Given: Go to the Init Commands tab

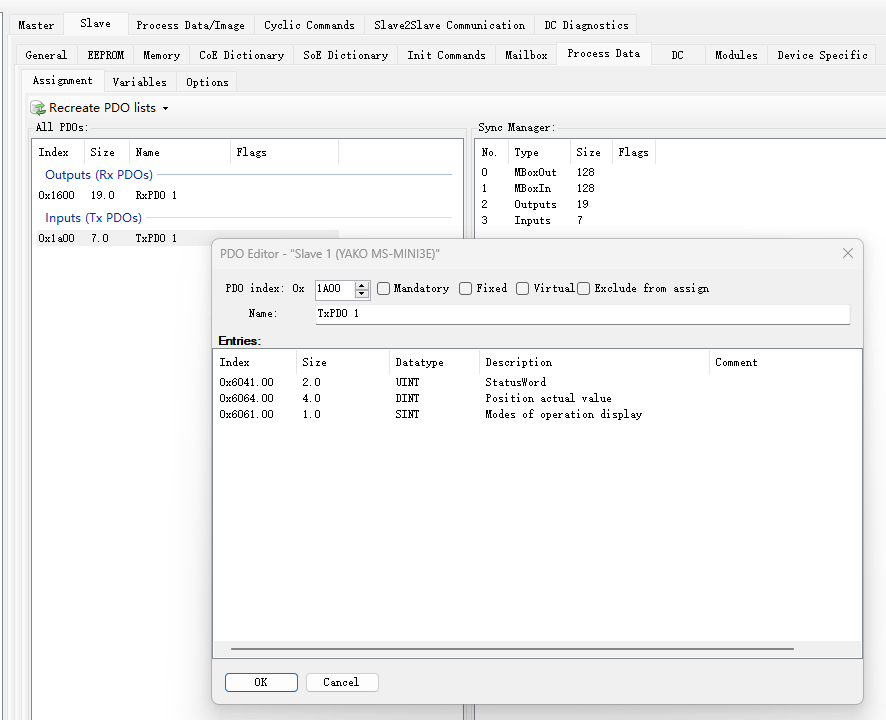Looking at the screenshot, I should [446, 55].
